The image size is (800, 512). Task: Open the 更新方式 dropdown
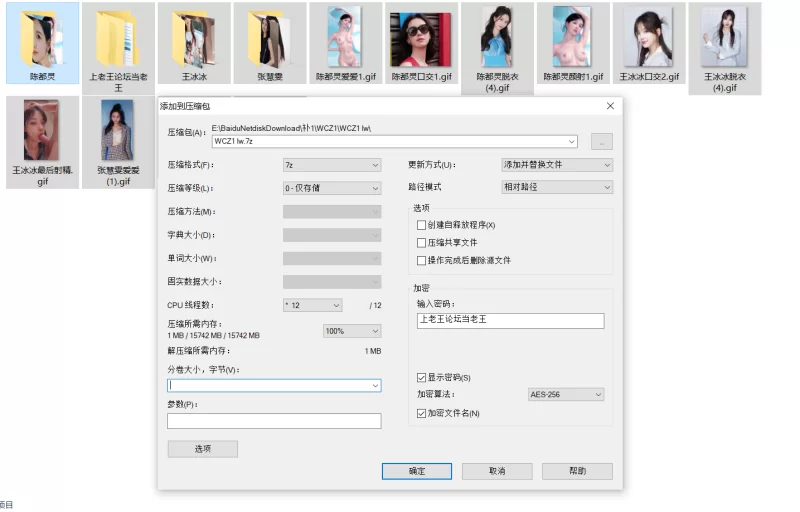(557, 164)
